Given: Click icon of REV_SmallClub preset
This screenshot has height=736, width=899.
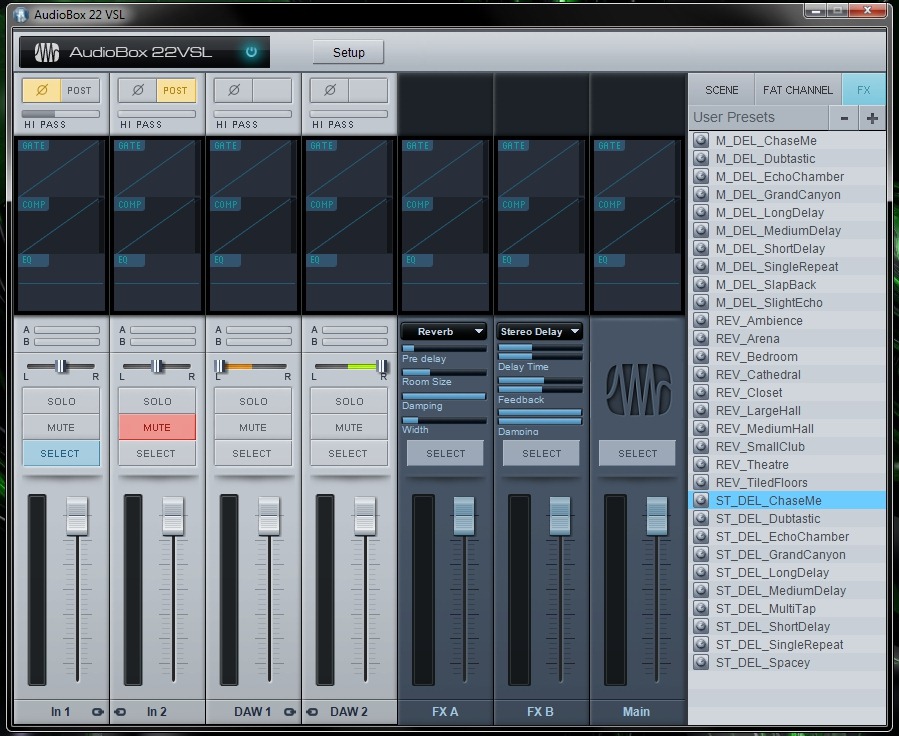Looking at the screenshot, I should coord(701,447).
